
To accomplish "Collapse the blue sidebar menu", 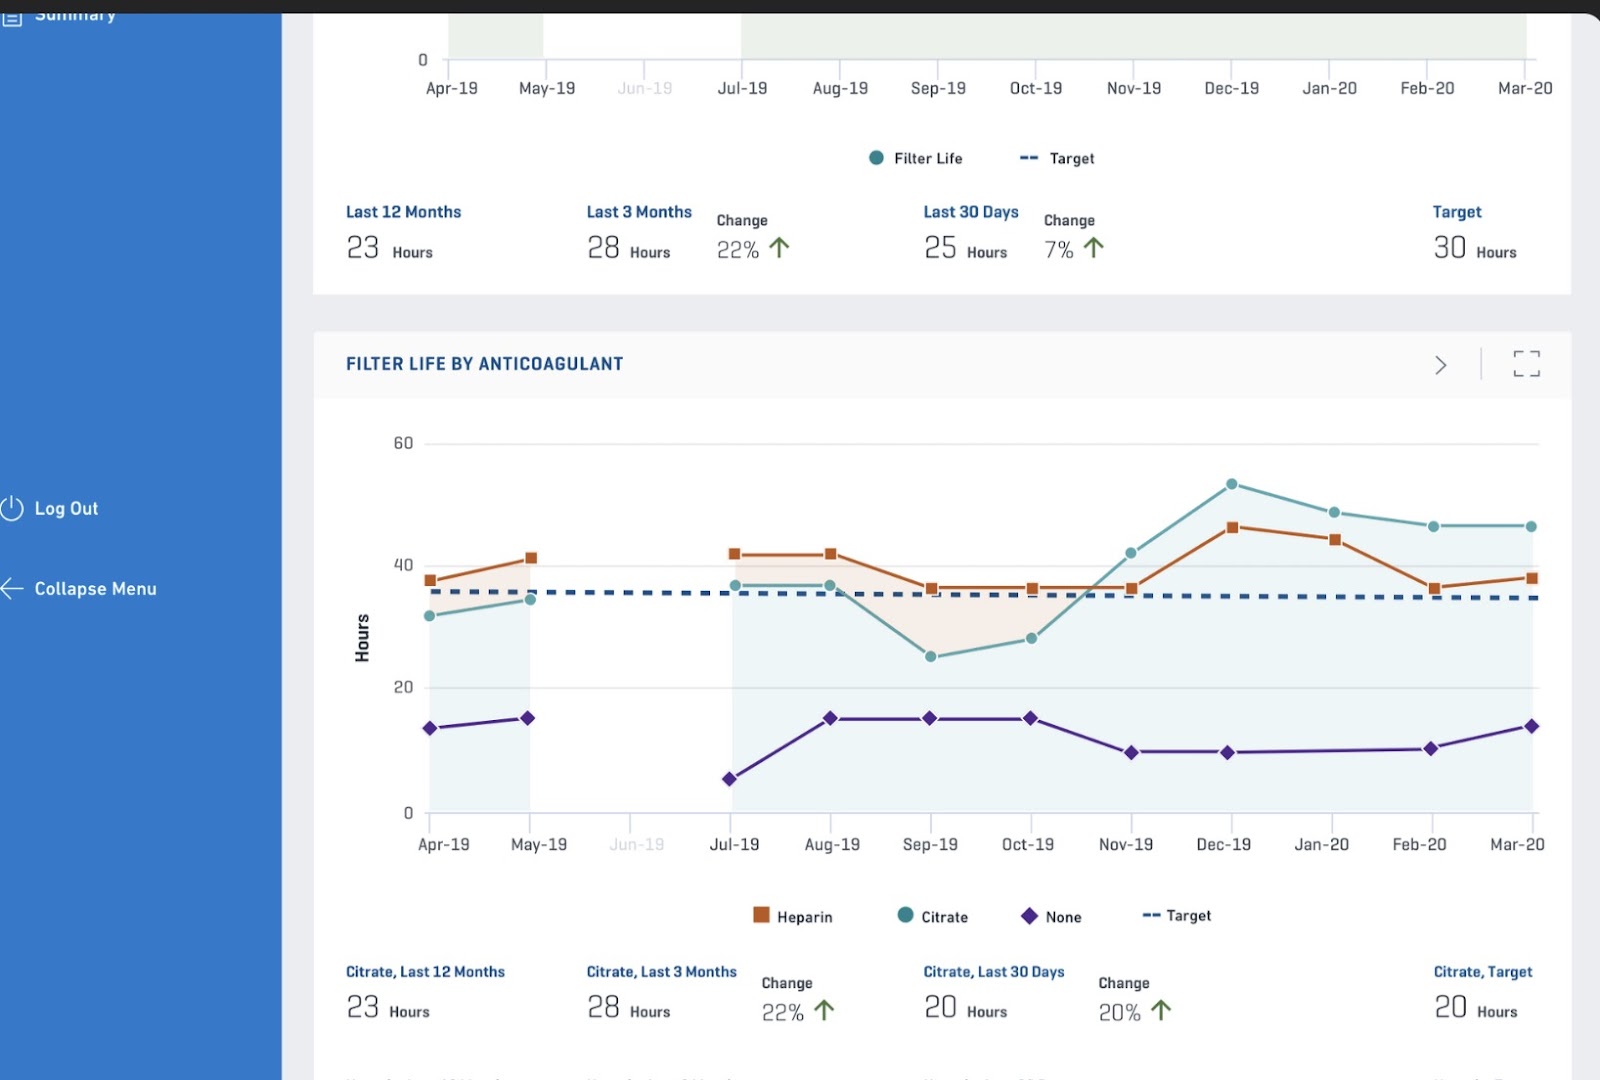I will coord(95,588).
